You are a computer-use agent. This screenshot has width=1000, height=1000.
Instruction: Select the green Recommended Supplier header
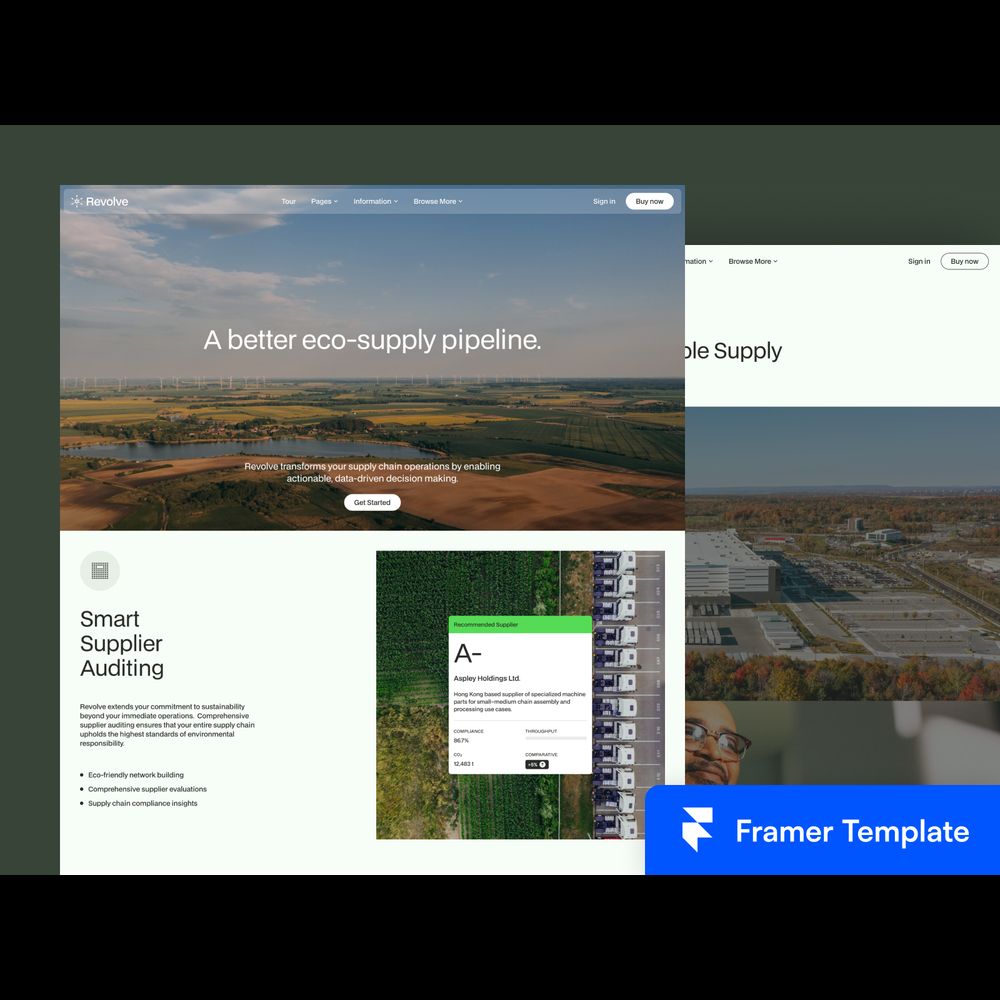pyautogui.click(x=520, y=624)
